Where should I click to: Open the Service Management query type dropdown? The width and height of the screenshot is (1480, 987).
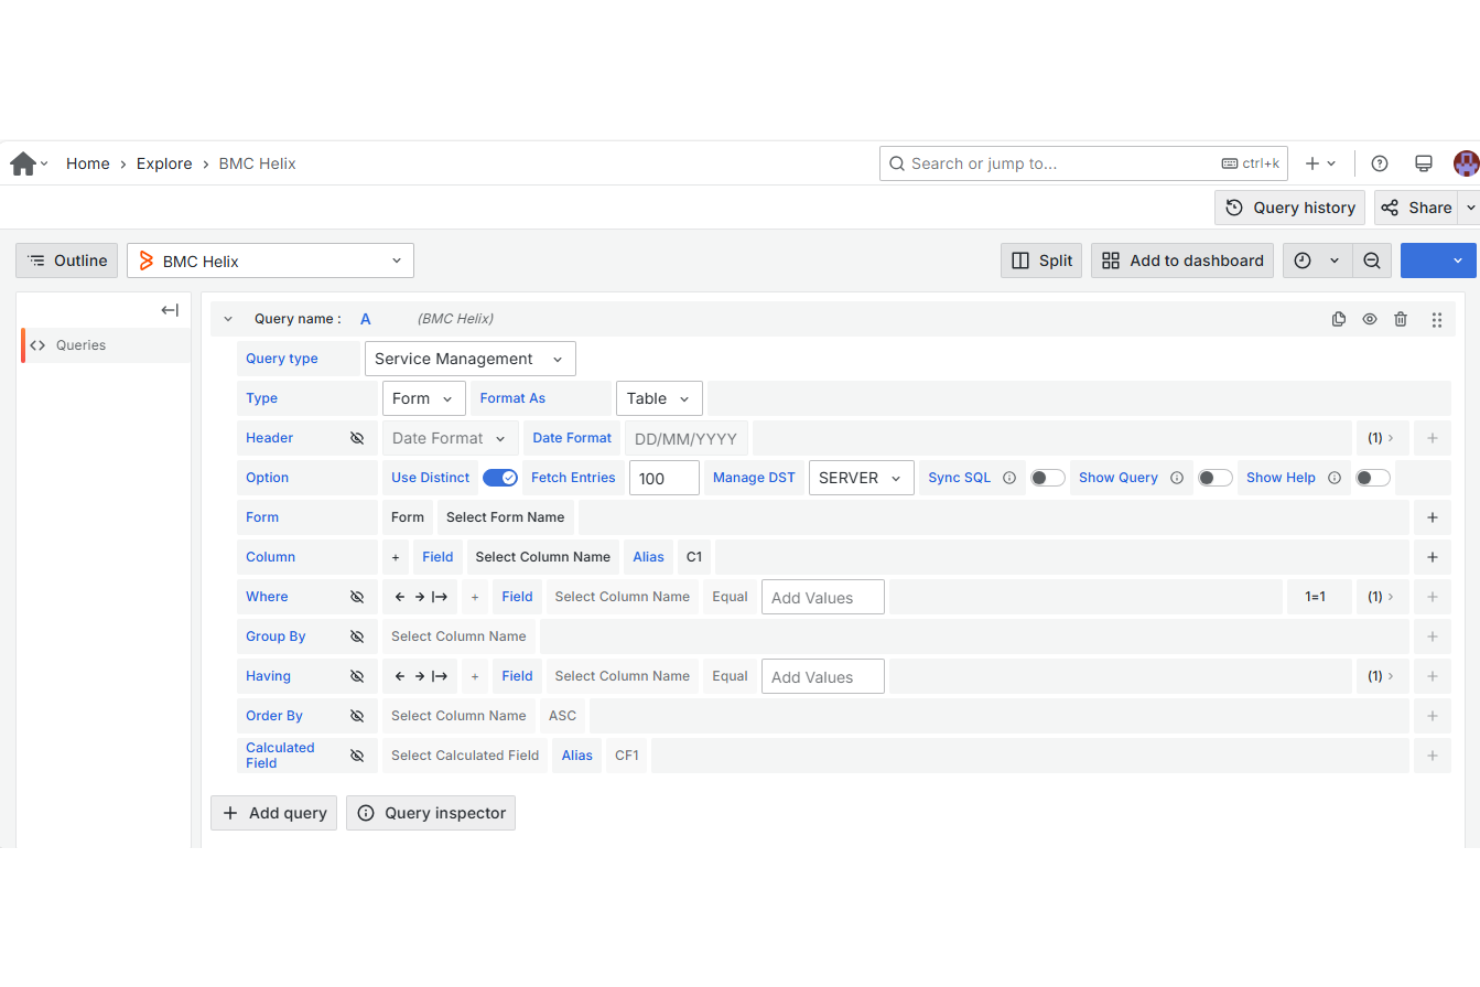click(x=470, y=358)
